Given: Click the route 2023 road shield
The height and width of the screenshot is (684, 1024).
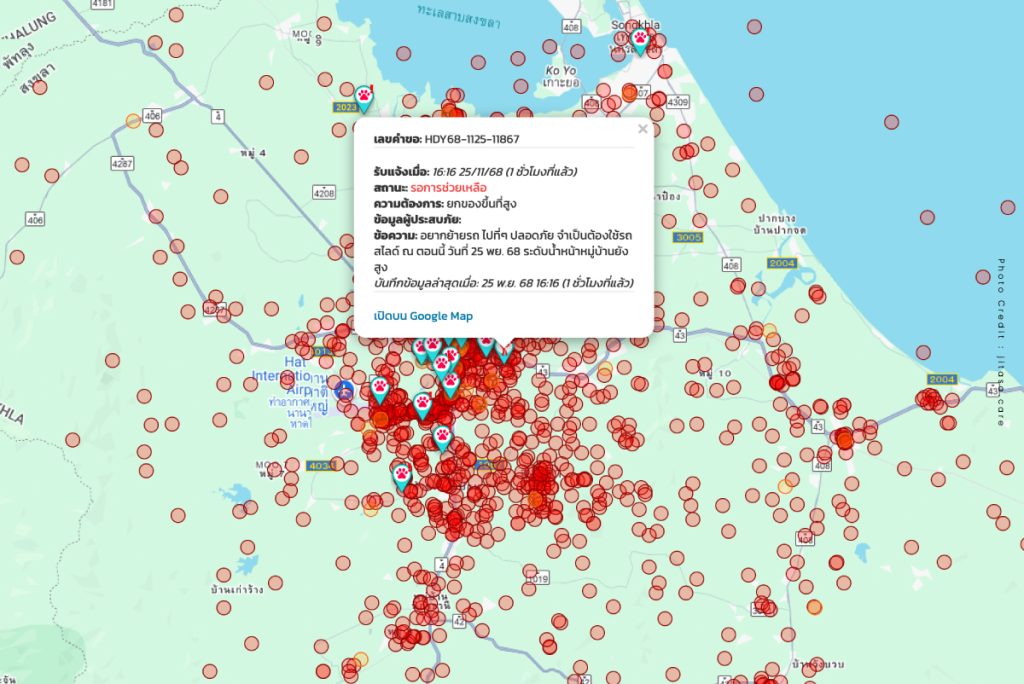Looking at the screenshot, I should 345,107.
